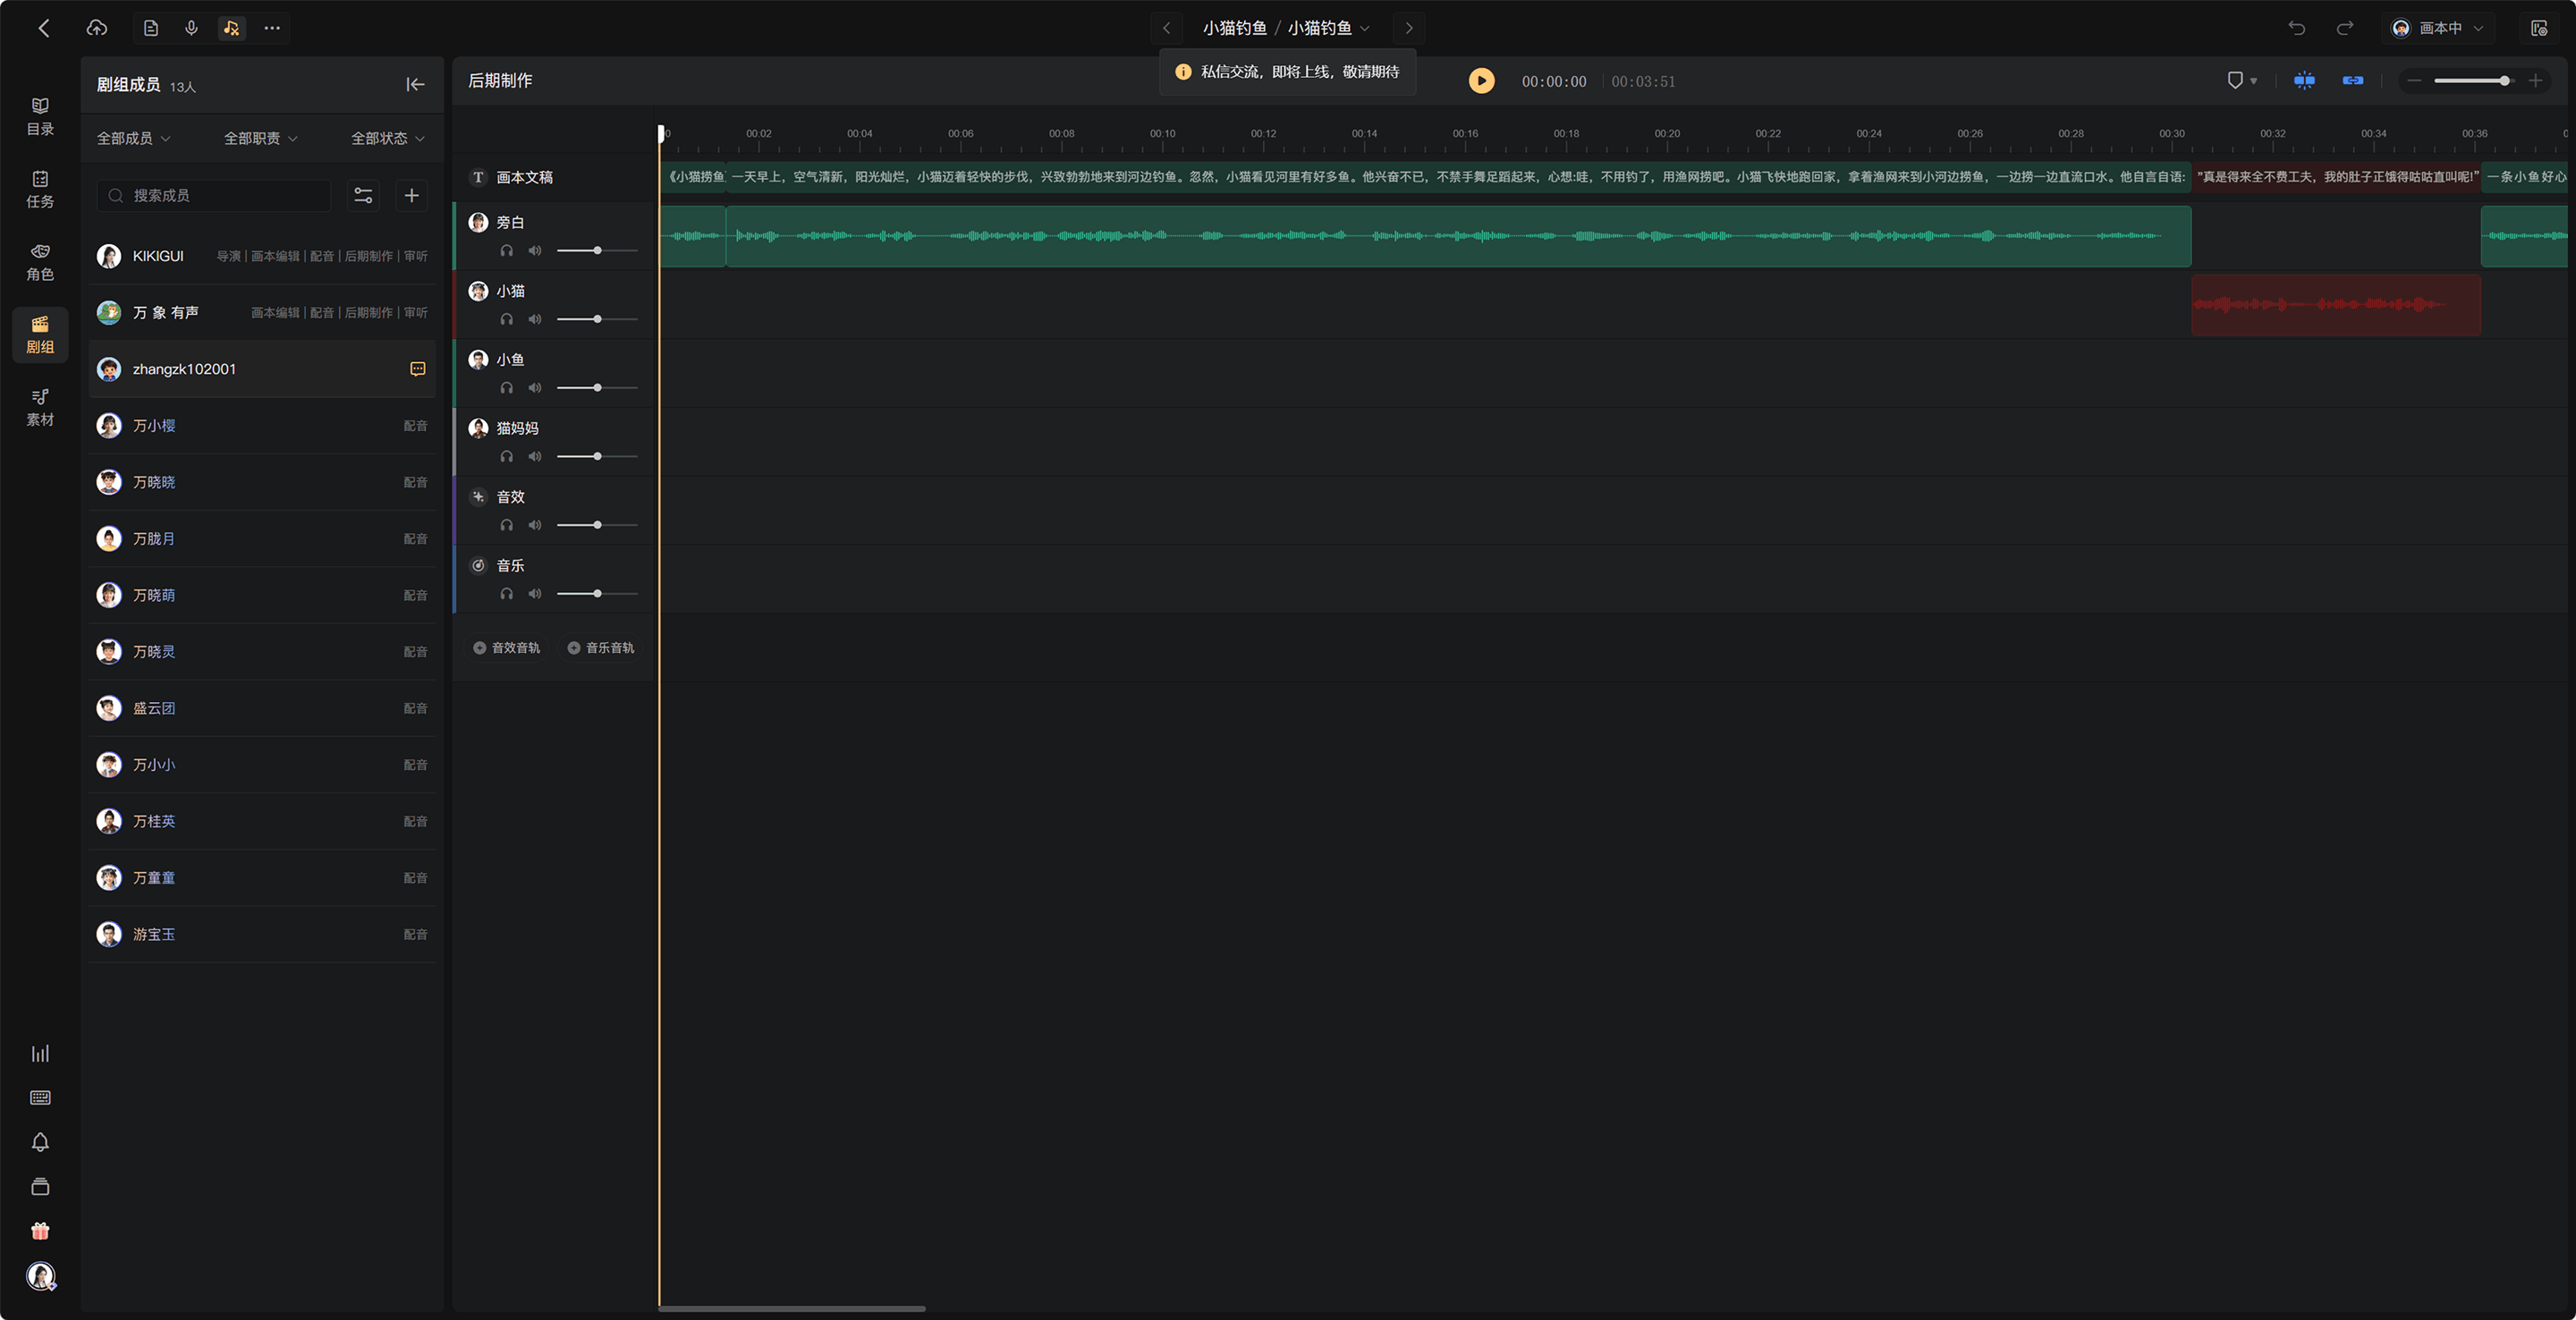Viewport: 2576px width, 1320px height.
Task: Add a new 音效音轨 track
Action: coord(507,648)
